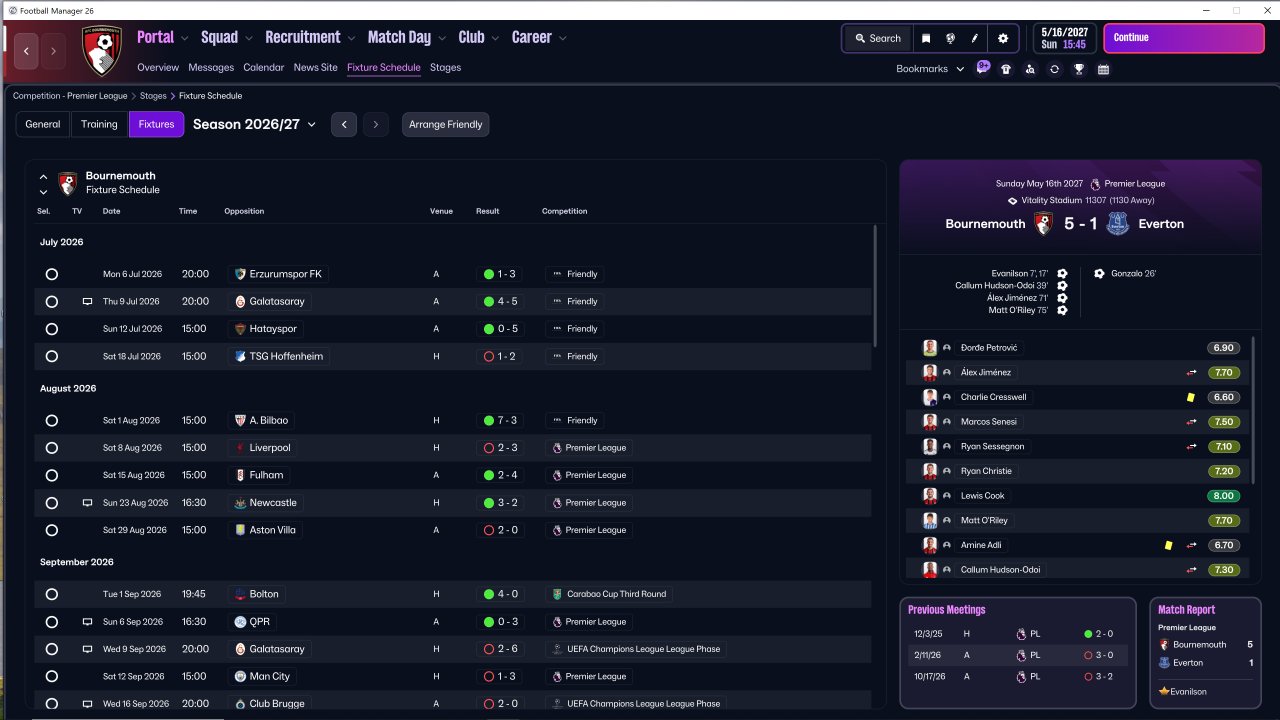Expand the Squad menu dropdown arrow
Image resolution: width=1280 pixels, height=720 pixels.
coord(249,38)
